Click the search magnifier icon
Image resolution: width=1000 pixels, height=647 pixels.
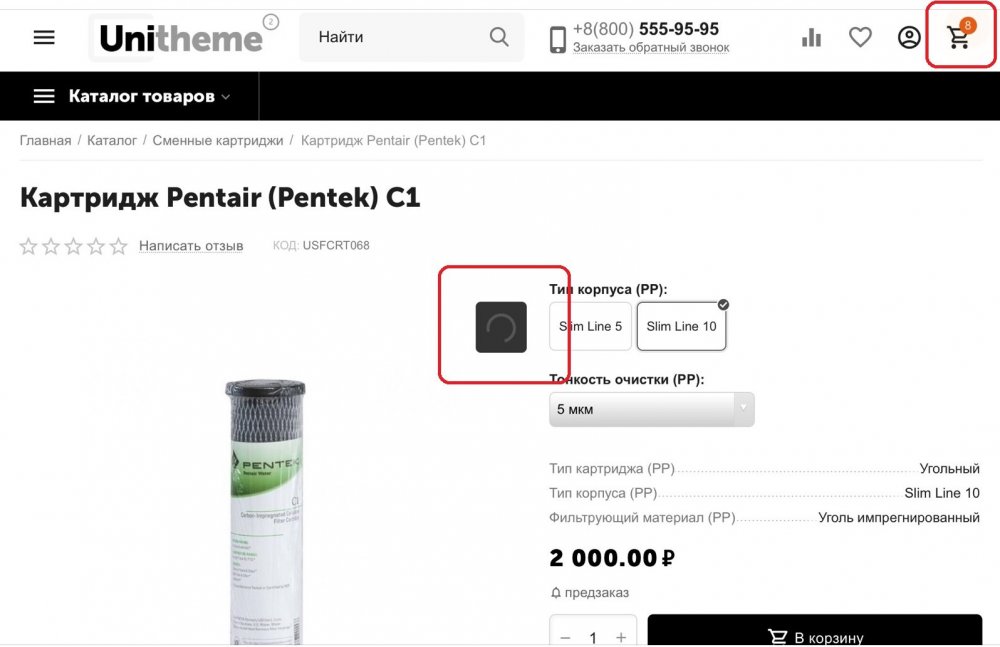[499, 37]
